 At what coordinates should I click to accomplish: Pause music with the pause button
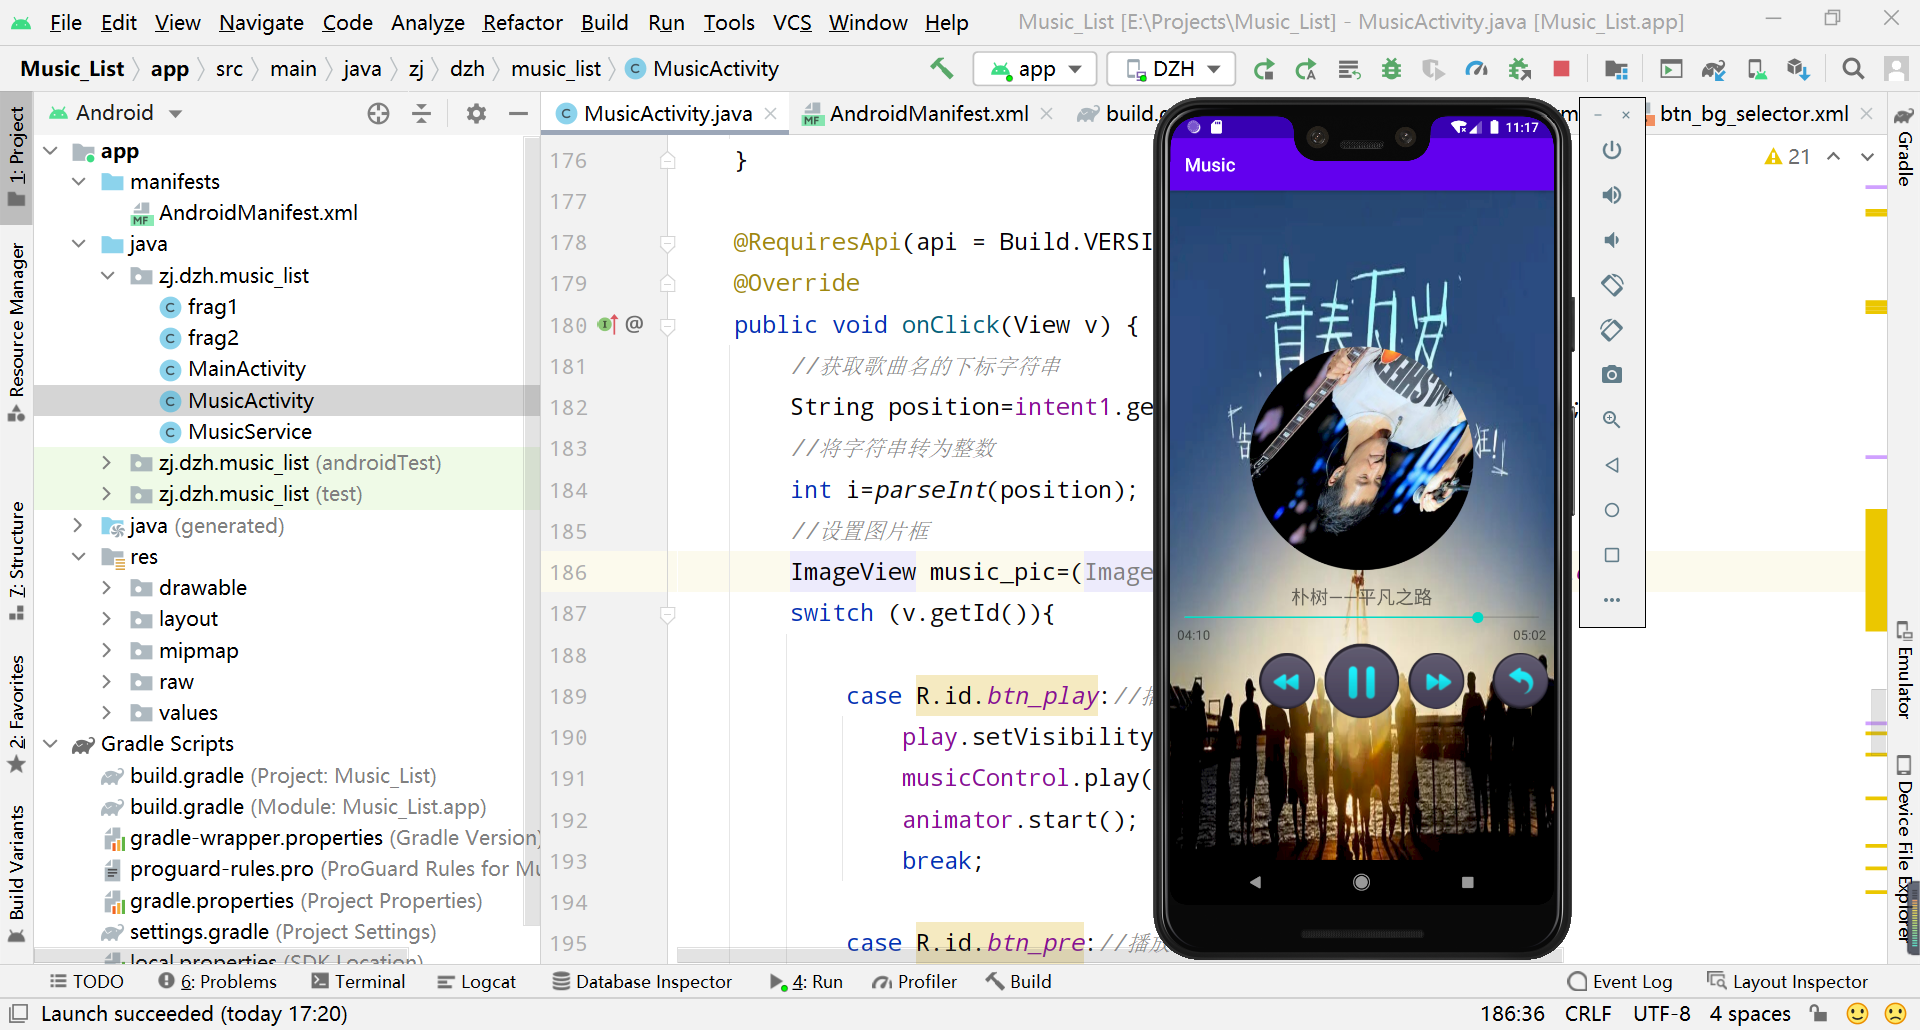click(x=1361, y=682)
